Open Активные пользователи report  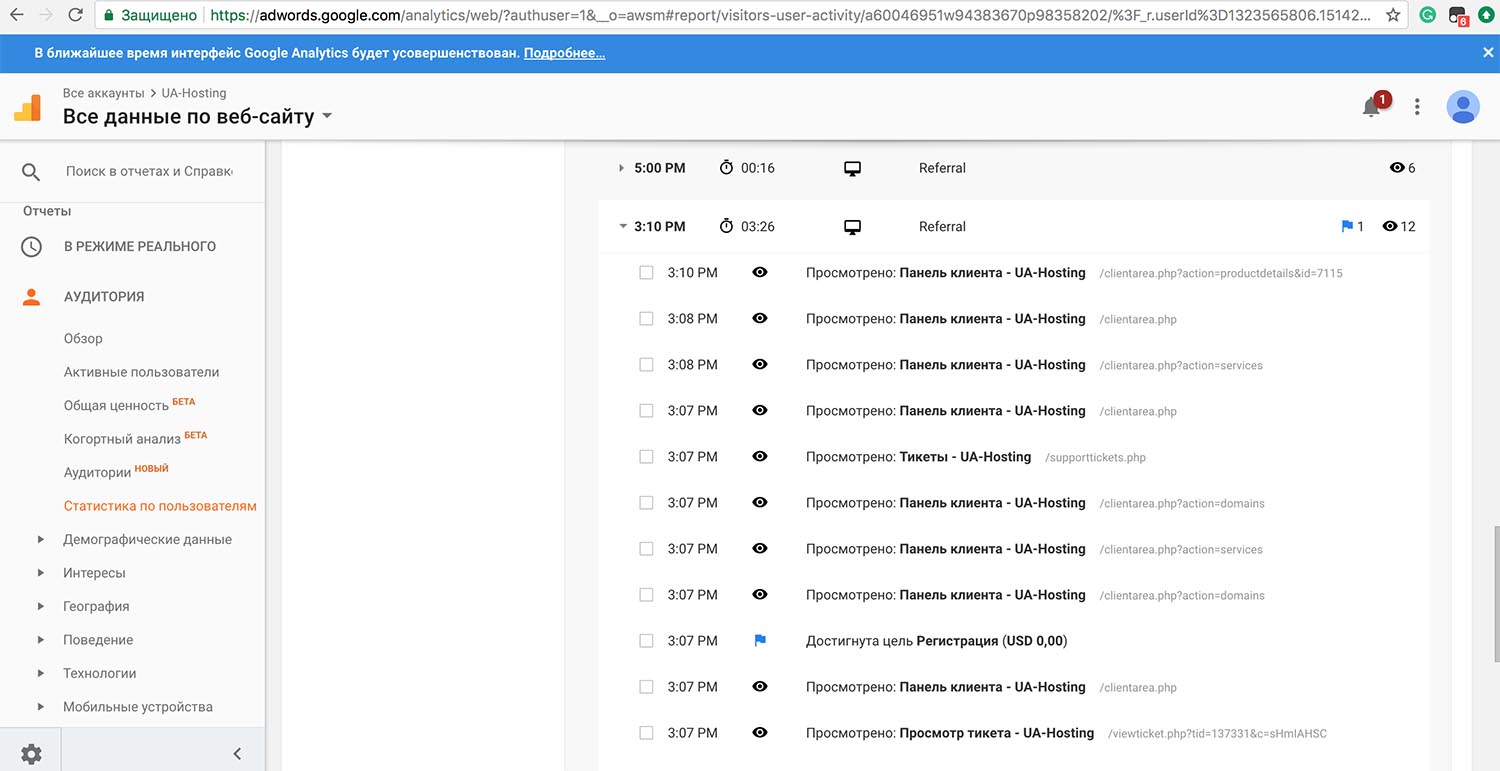click(x=141, y=372)
